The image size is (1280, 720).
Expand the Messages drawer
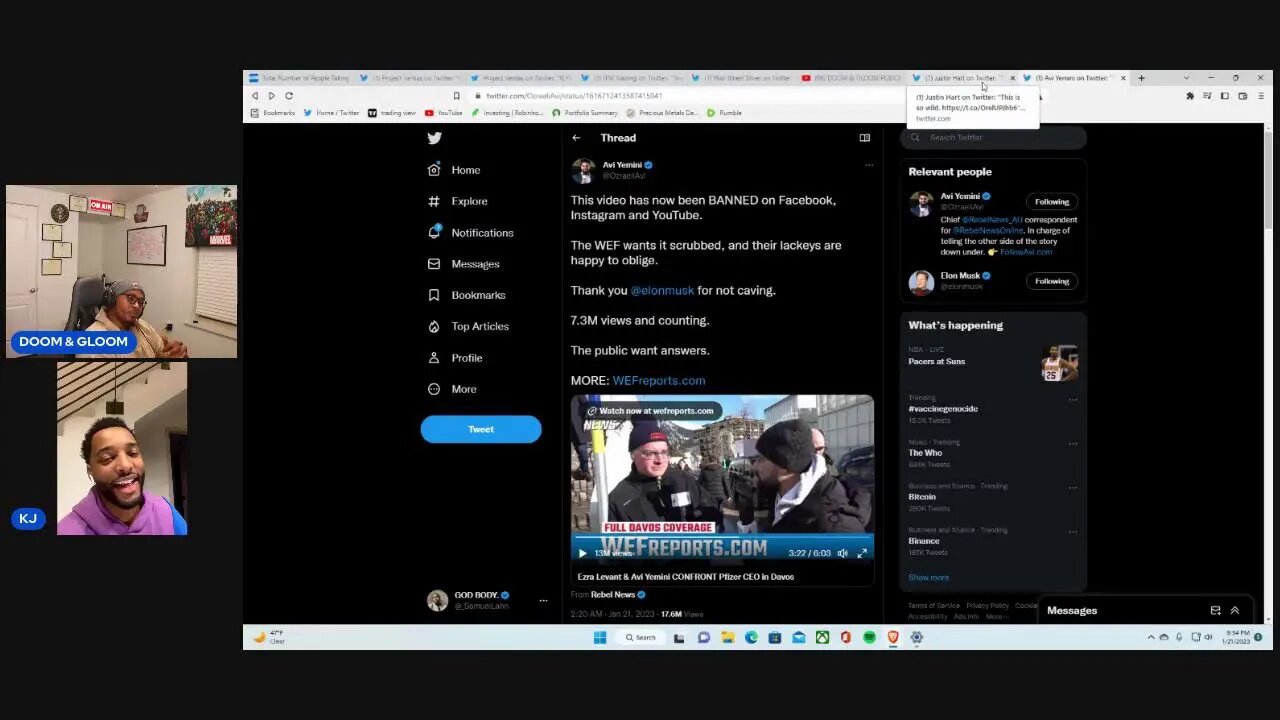[1235, 611]
